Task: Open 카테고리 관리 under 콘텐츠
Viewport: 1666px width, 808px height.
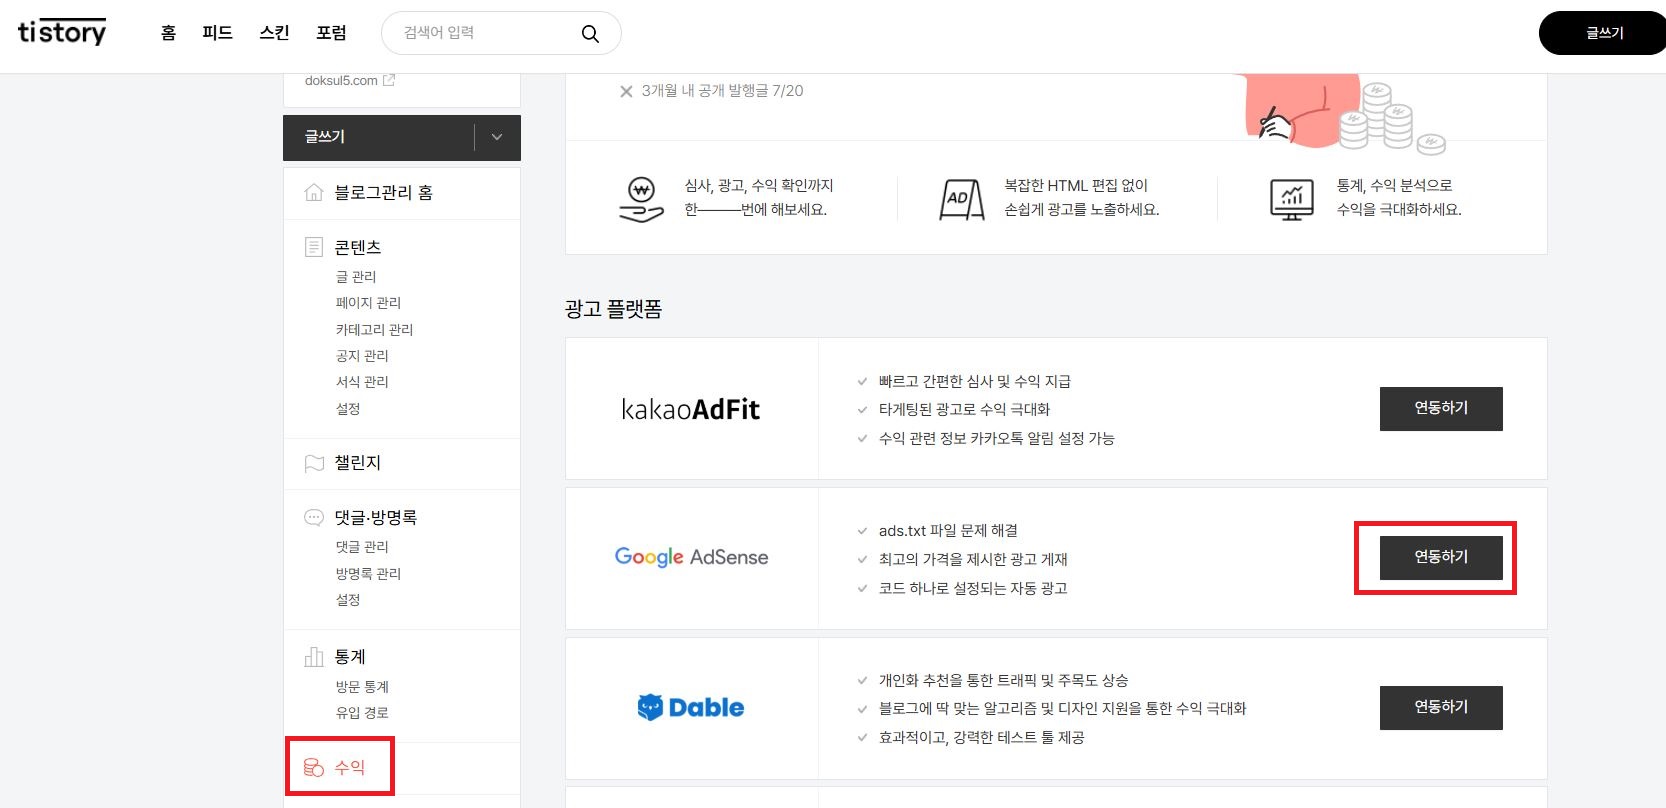Action: point(374,329)
